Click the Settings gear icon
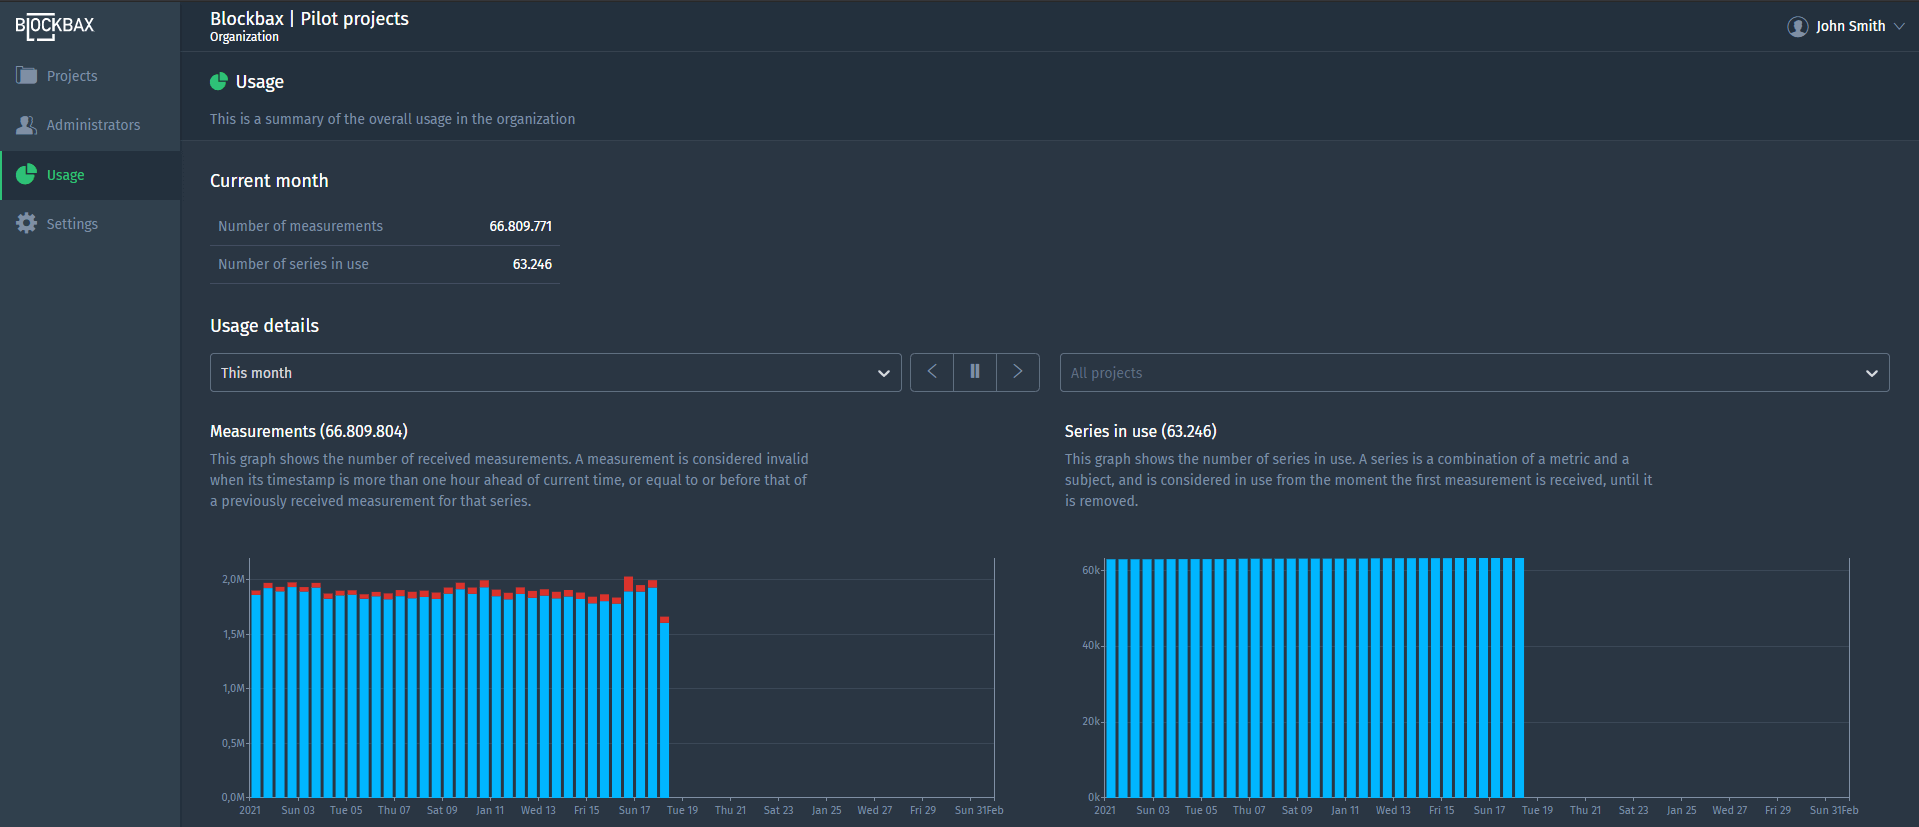The height and width of the screenshot is (827, 1919). 27,224
